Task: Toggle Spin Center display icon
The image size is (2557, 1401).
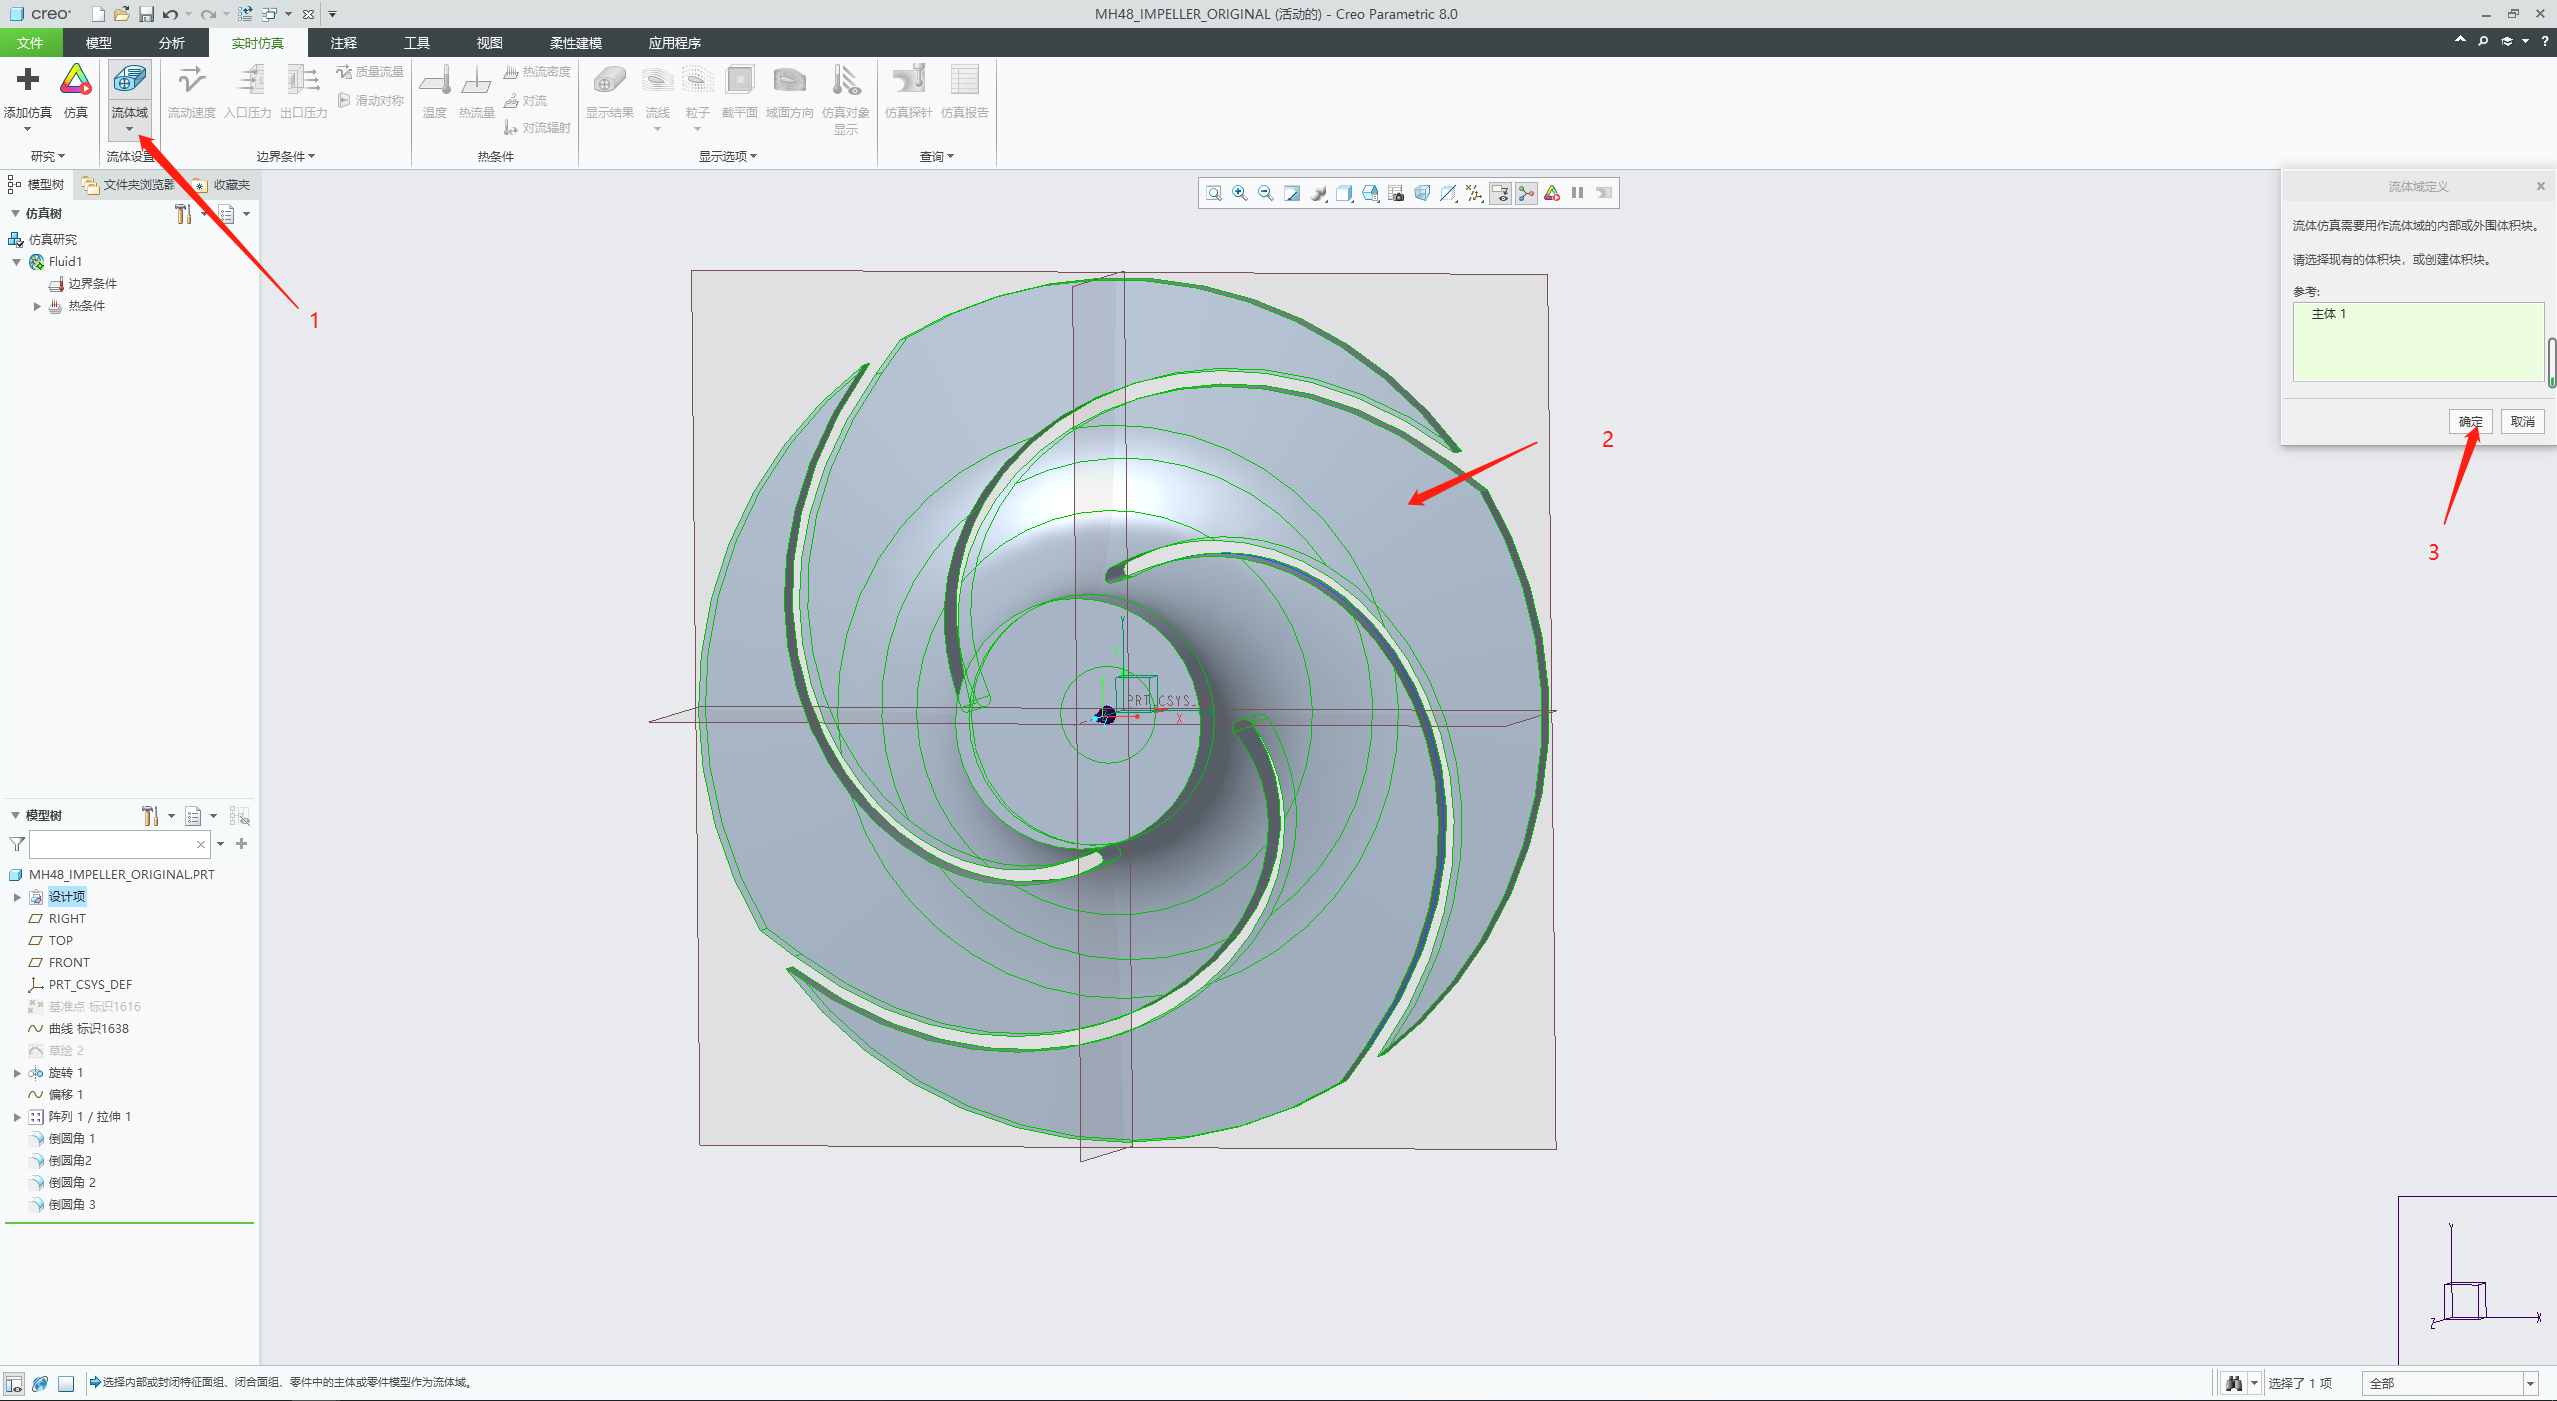Action: coord(1526,193)
